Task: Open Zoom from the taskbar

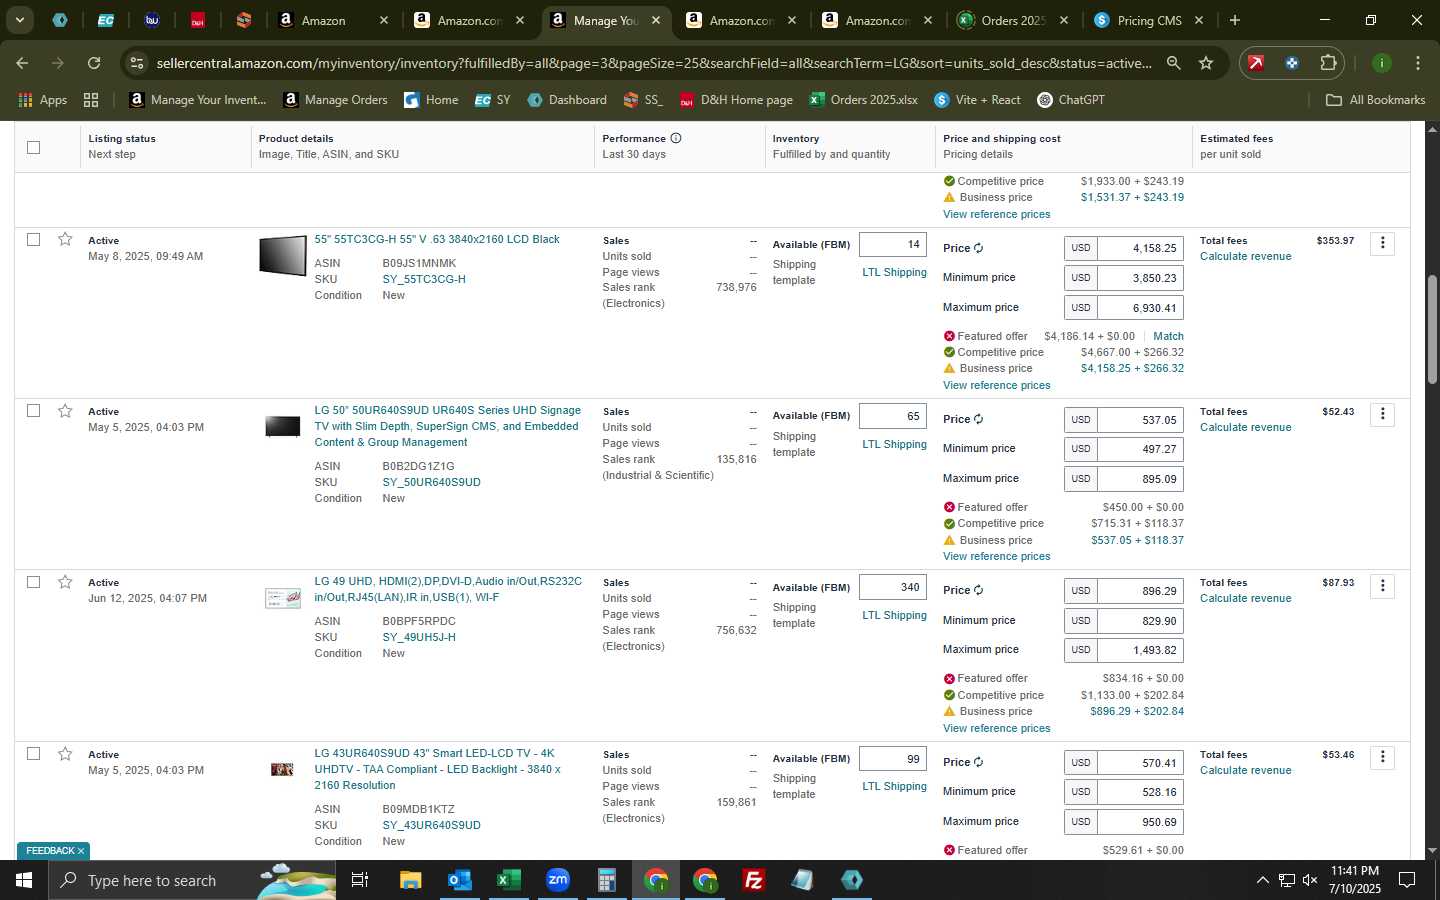Action: pos(558,880)
